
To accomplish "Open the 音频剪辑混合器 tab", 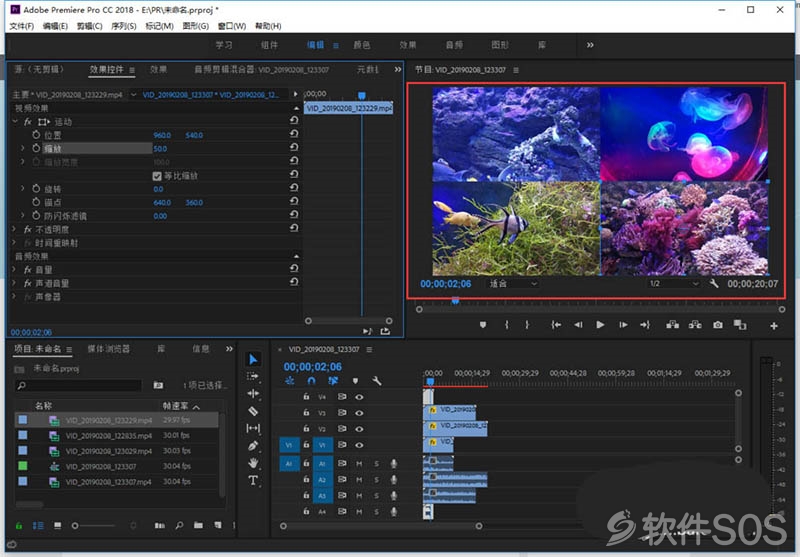I will coord(262,69).
